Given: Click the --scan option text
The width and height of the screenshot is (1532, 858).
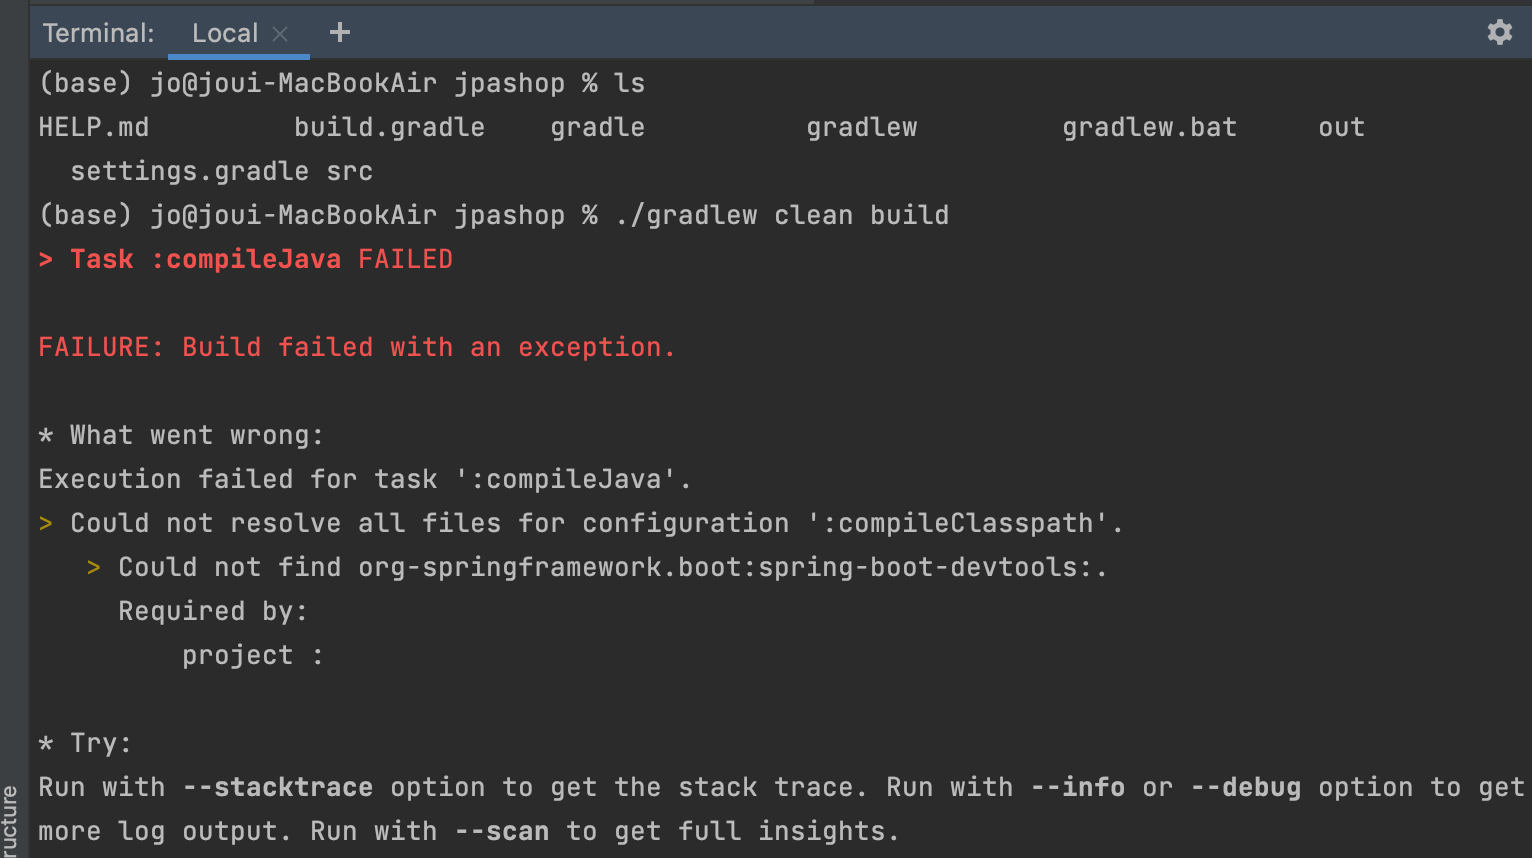Looking at the screenshot, I should coord(501,832).
